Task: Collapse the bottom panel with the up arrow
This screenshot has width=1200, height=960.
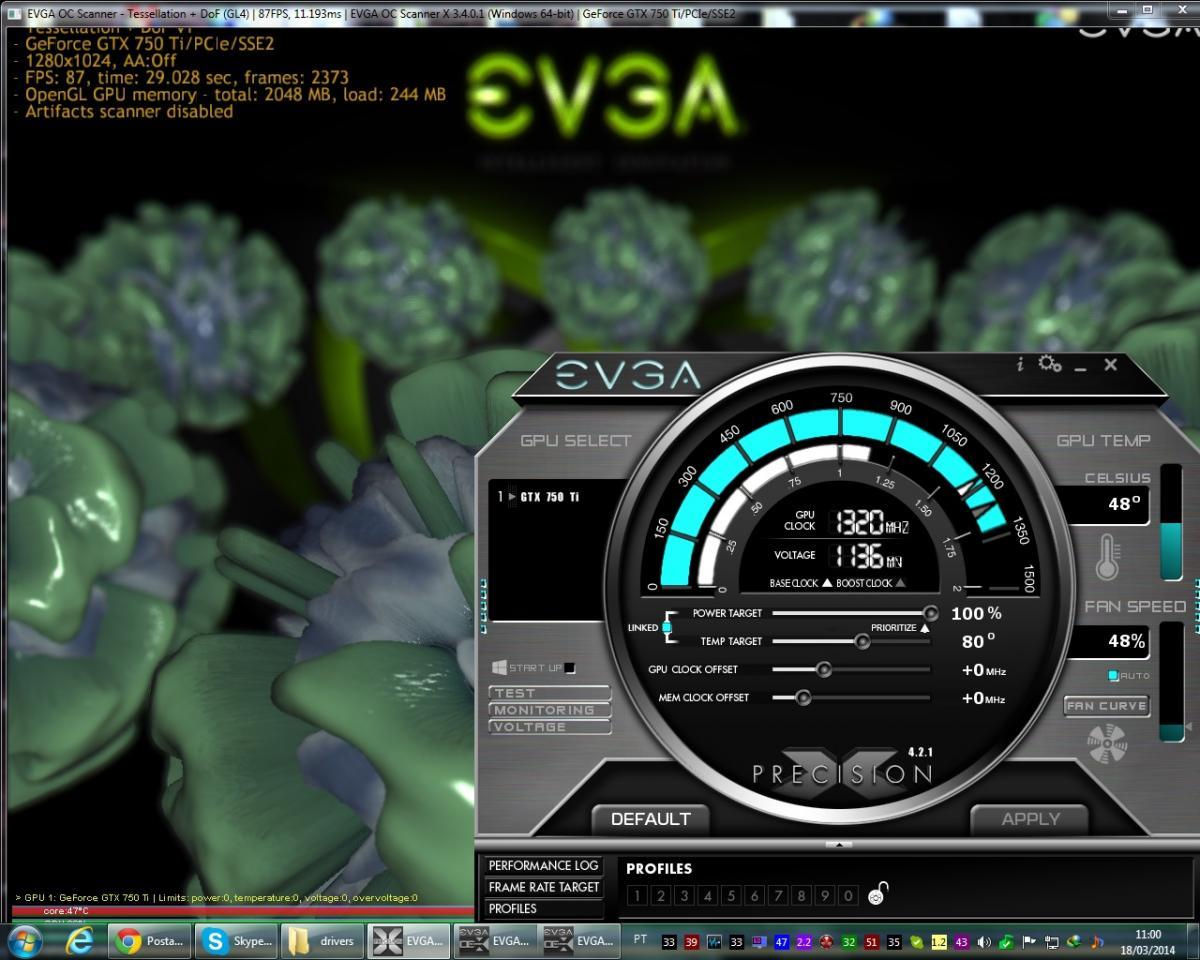Action: [x=838, y=845]
